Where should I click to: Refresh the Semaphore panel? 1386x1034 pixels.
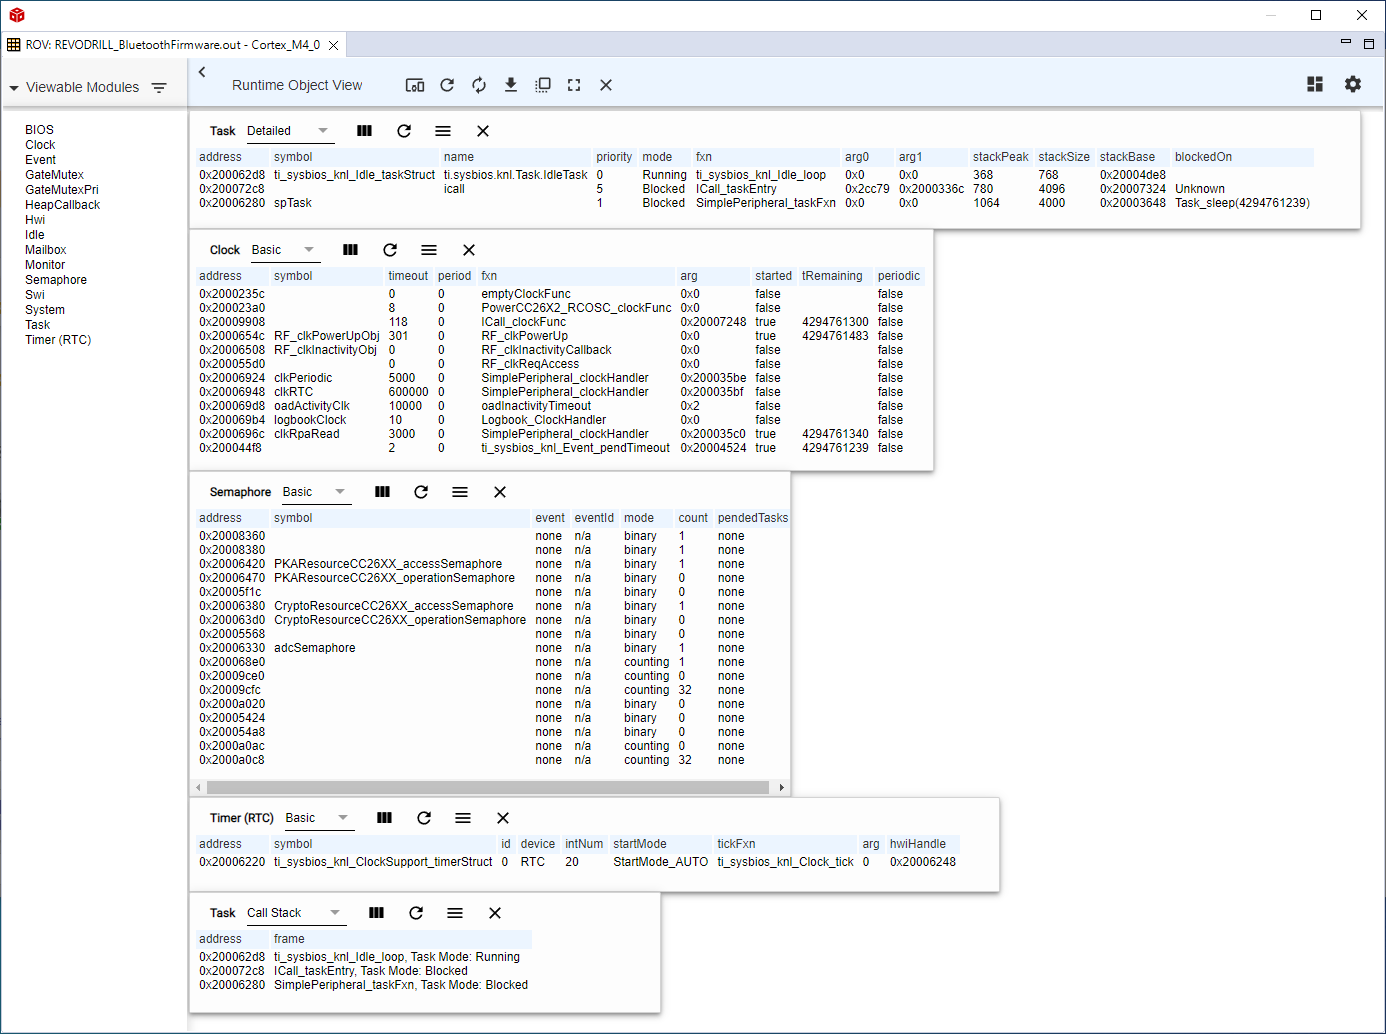click(421, 492)
